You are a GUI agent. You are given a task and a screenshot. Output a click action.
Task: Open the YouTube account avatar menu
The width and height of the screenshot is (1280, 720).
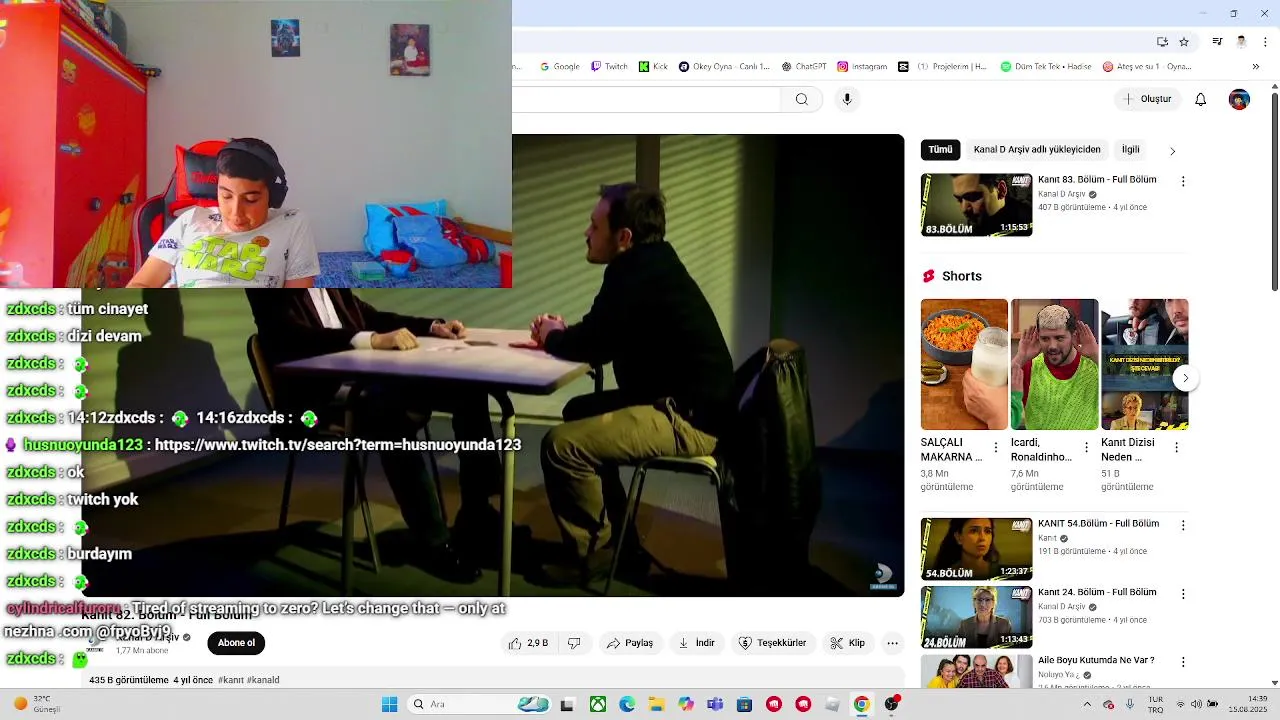[1239, 99]
